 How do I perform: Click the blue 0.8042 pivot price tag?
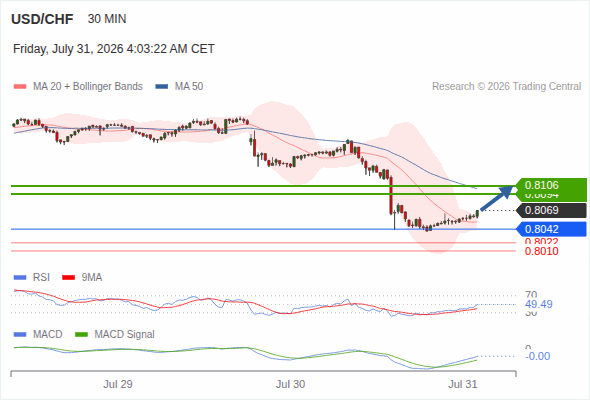point(551,229)
